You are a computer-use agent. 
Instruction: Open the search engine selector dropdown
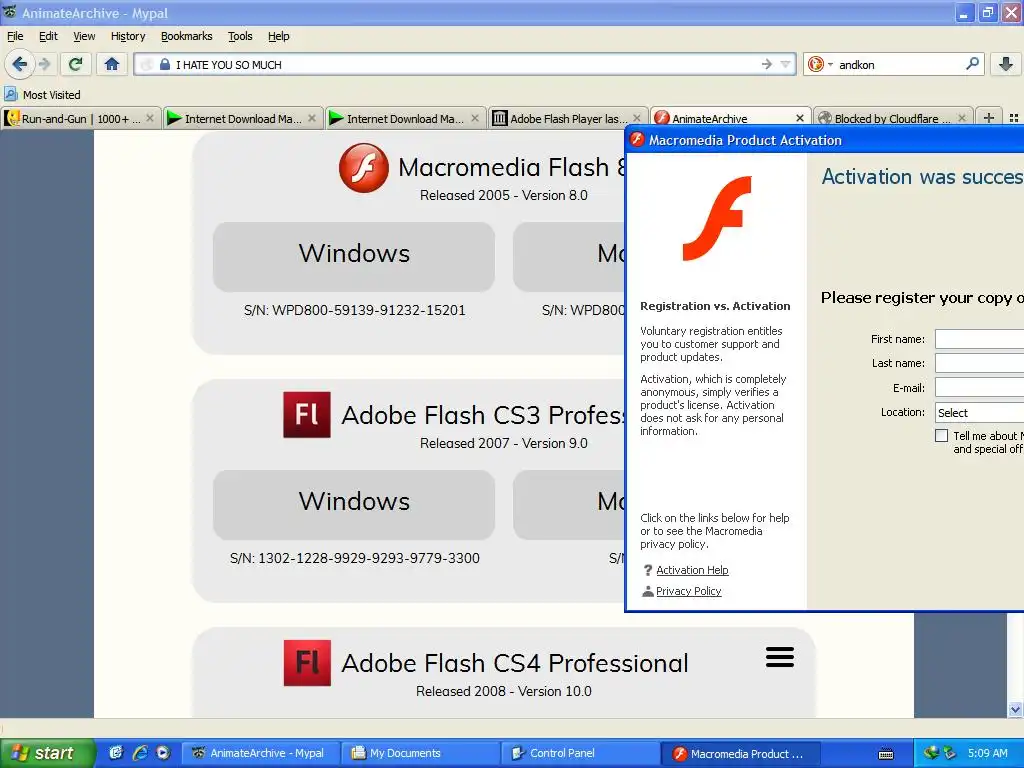[x=820, y=64]
